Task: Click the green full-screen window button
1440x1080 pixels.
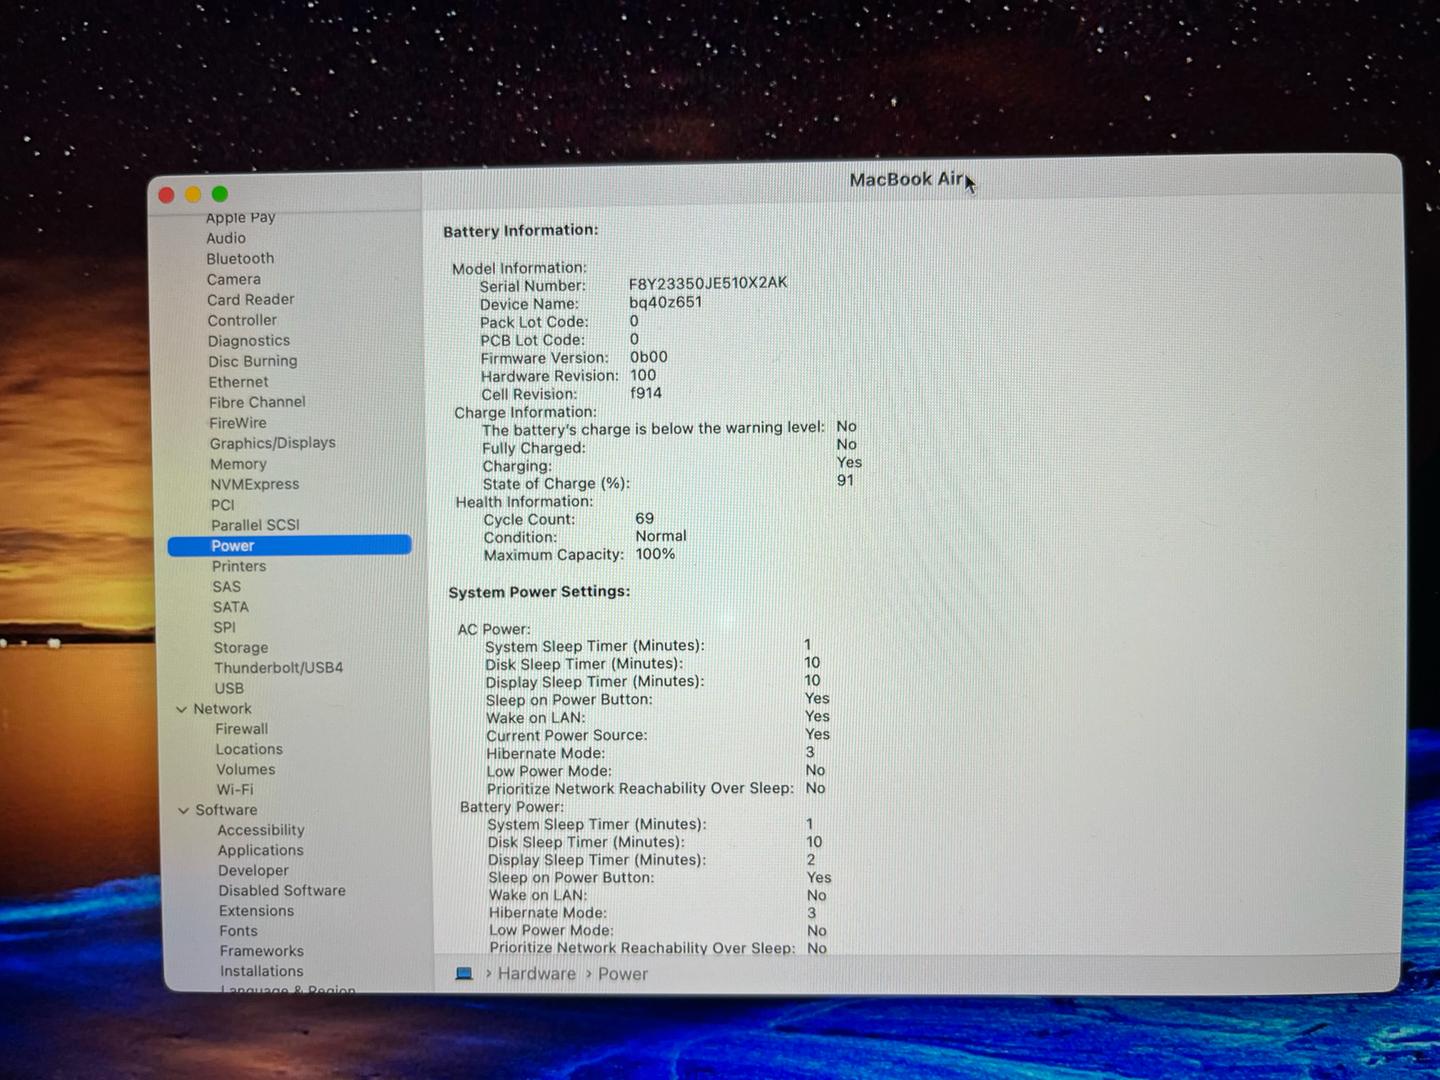Action: [x=220, y=194]
